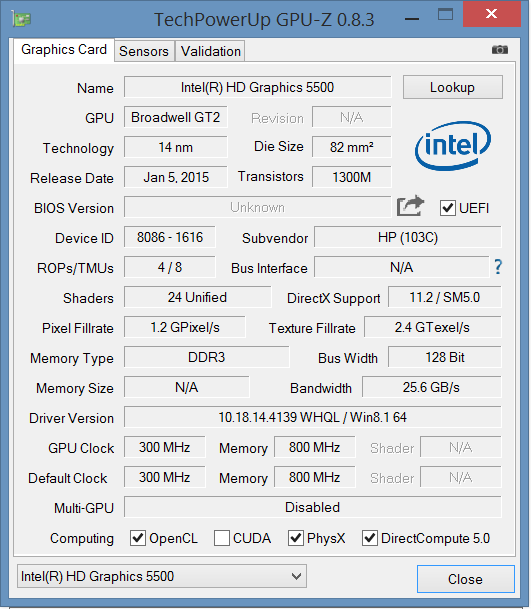This screenshot has width=531, height=609.
Task: Maximize the GPU-Z window
Action: pyautogui.click(x=445, y=15)
